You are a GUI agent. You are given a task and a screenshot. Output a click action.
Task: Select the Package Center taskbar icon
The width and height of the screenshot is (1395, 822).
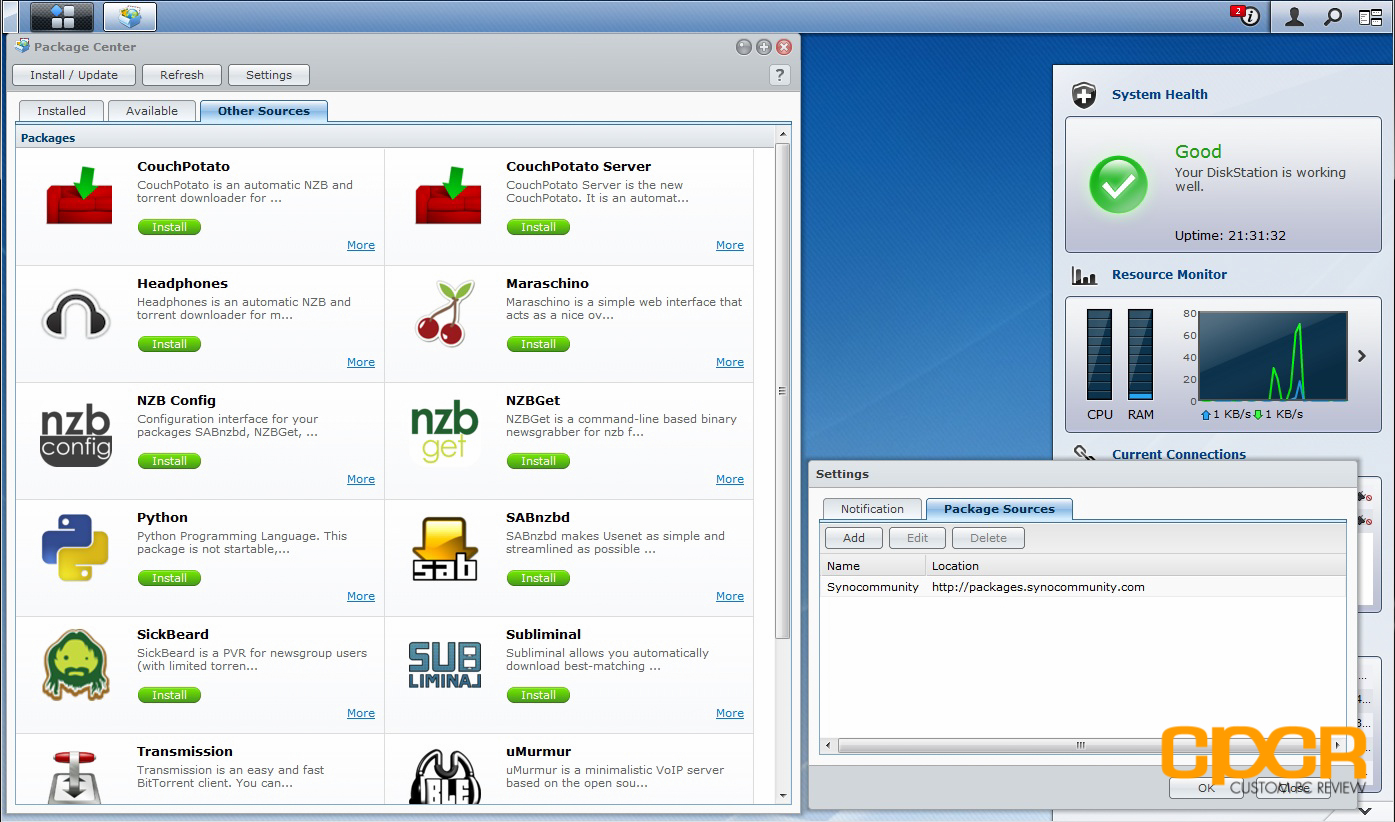point(130,16)
